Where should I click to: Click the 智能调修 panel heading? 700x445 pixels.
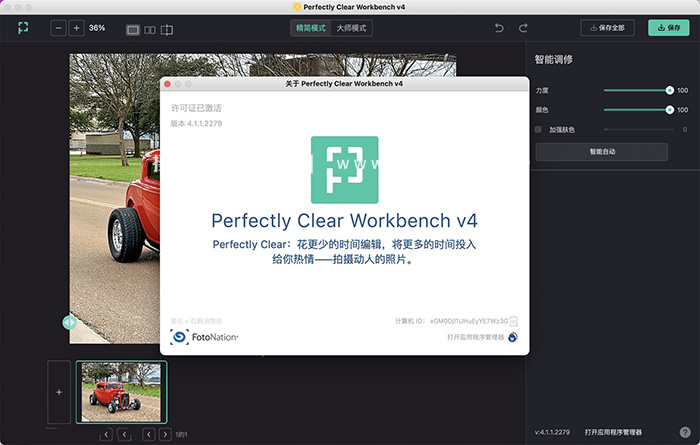pyautogui.click(x=554, y=59)
